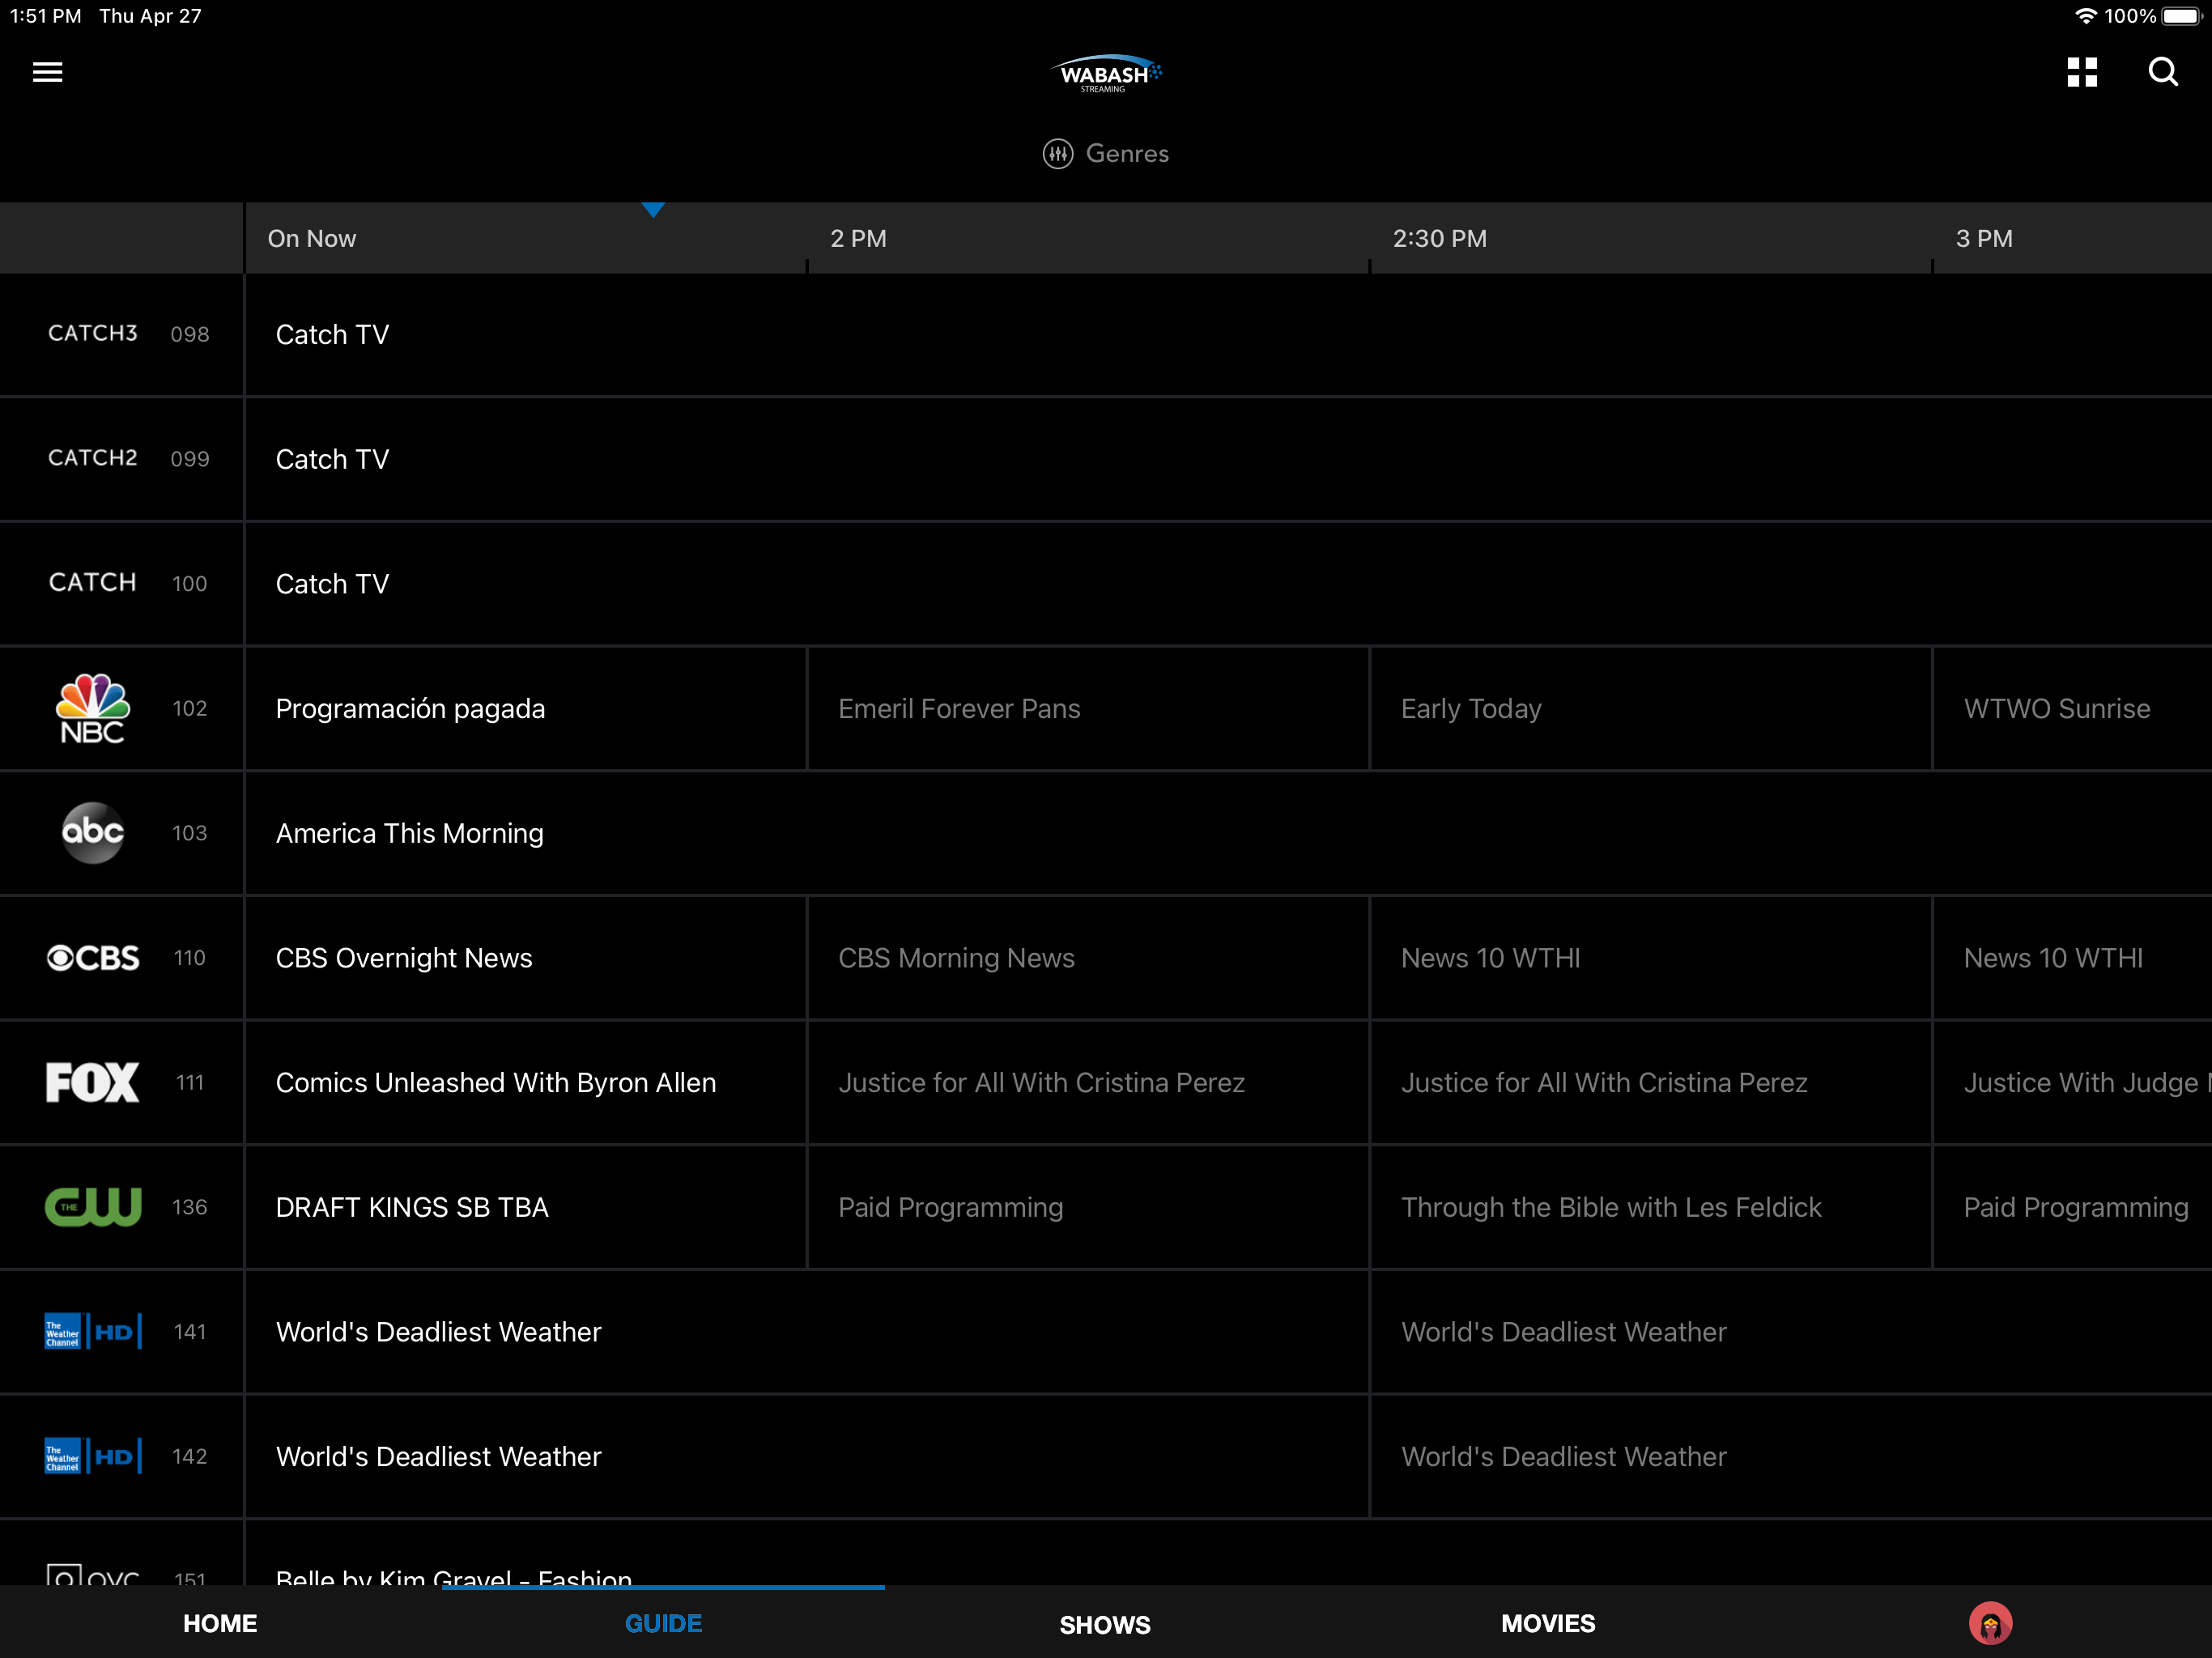This screenshot has width=2212, height=1658.
Task: Switch to the SHOWS tab
Action: (x=1104, y=1624)
